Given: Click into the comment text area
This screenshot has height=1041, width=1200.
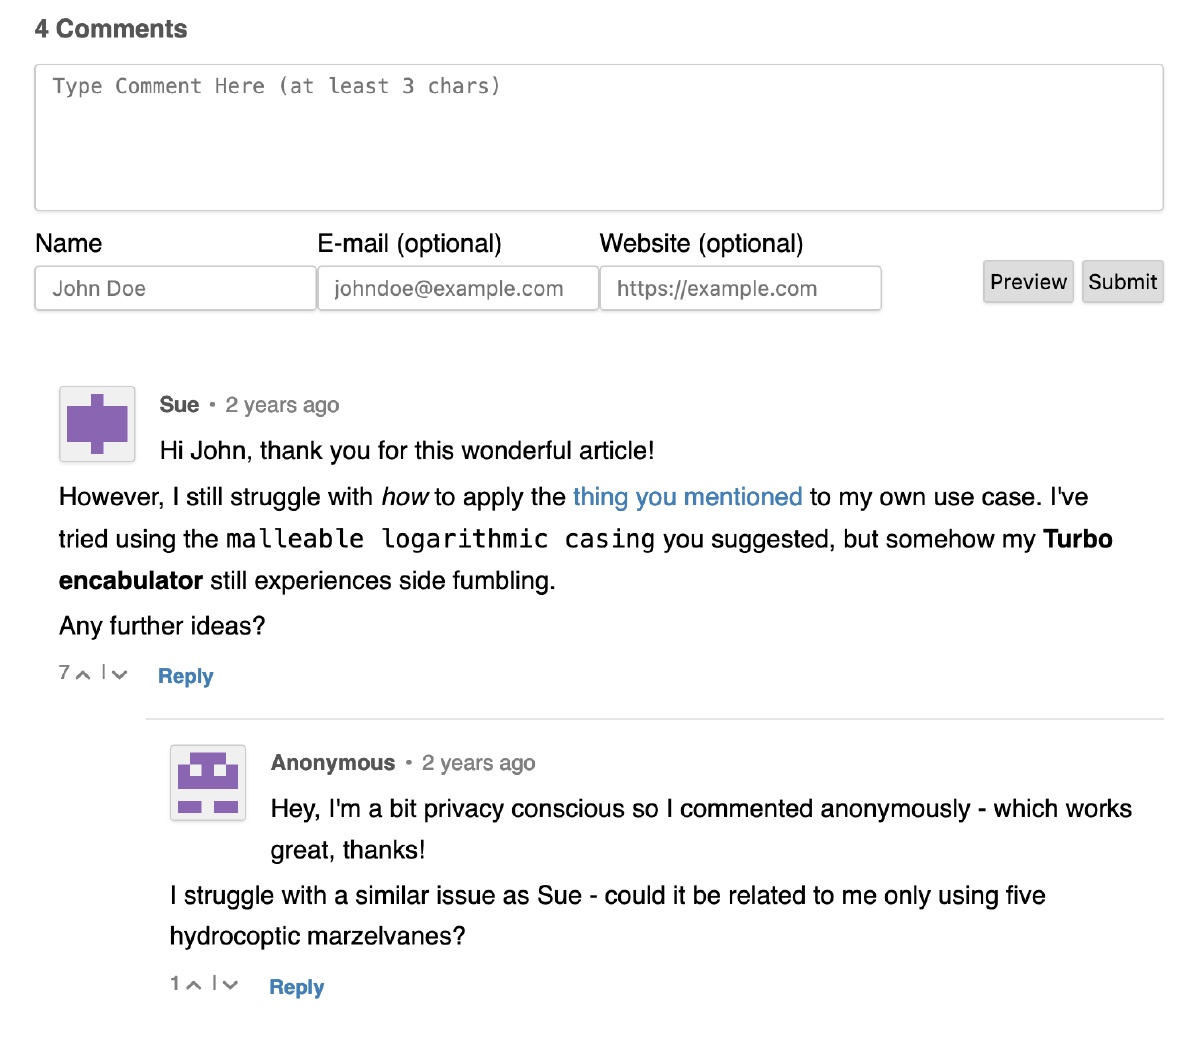Looking at the screenshot, I should (598, 138).
